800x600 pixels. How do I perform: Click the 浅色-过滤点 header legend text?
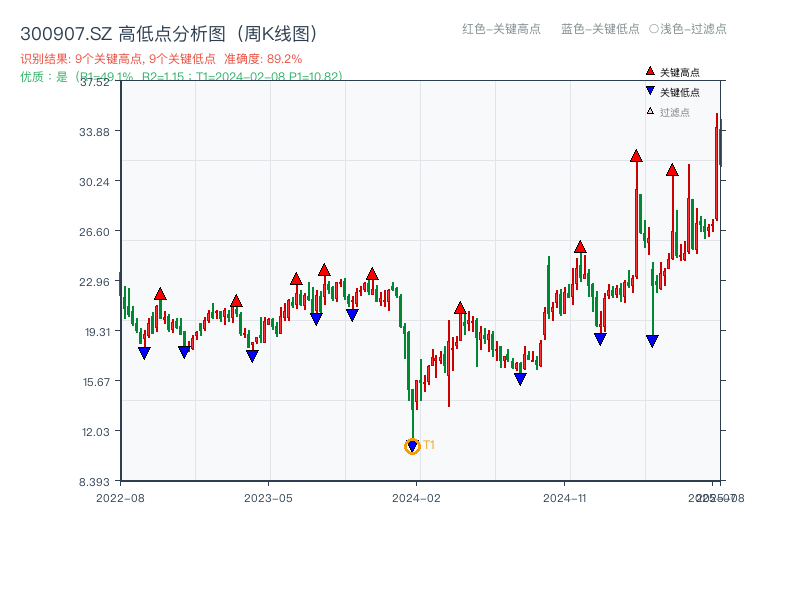coord(693,29)
